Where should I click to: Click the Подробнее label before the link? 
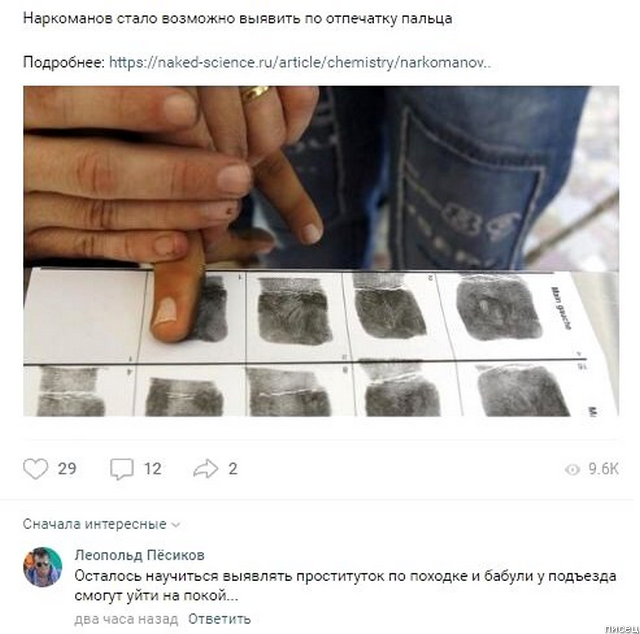[x=64, y=62]
